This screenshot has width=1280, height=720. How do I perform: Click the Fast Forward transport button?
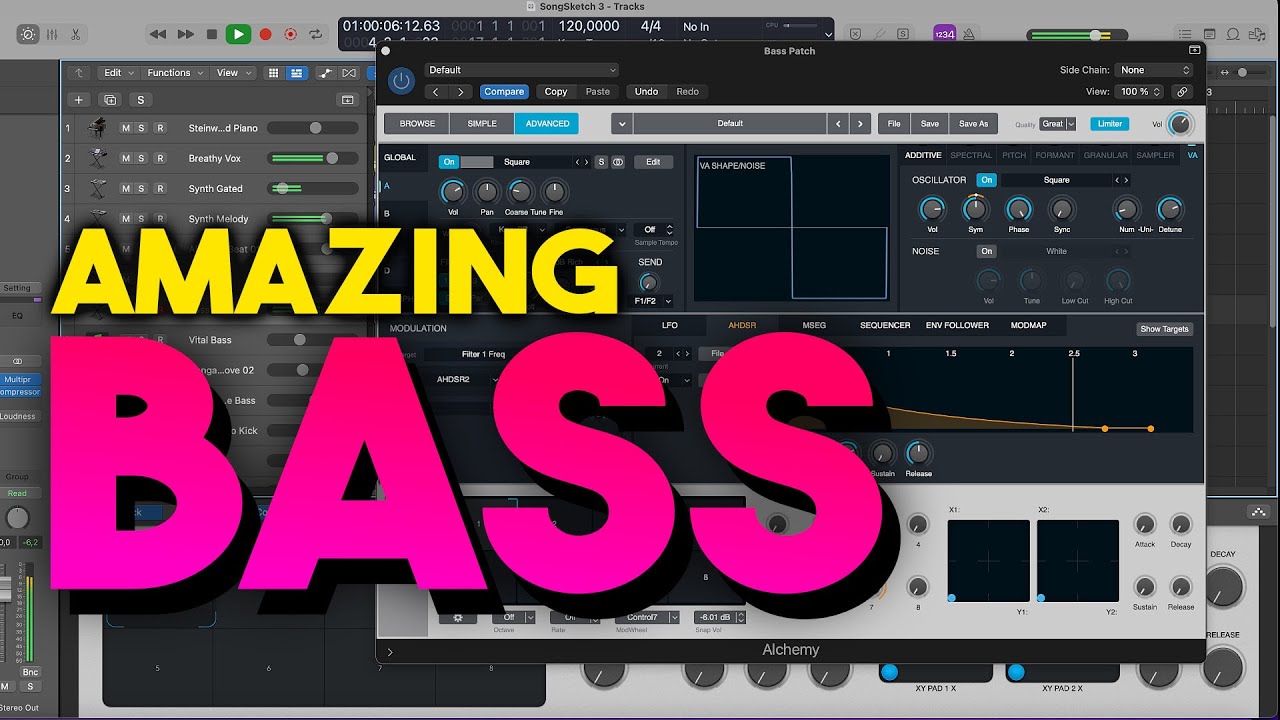185,34
